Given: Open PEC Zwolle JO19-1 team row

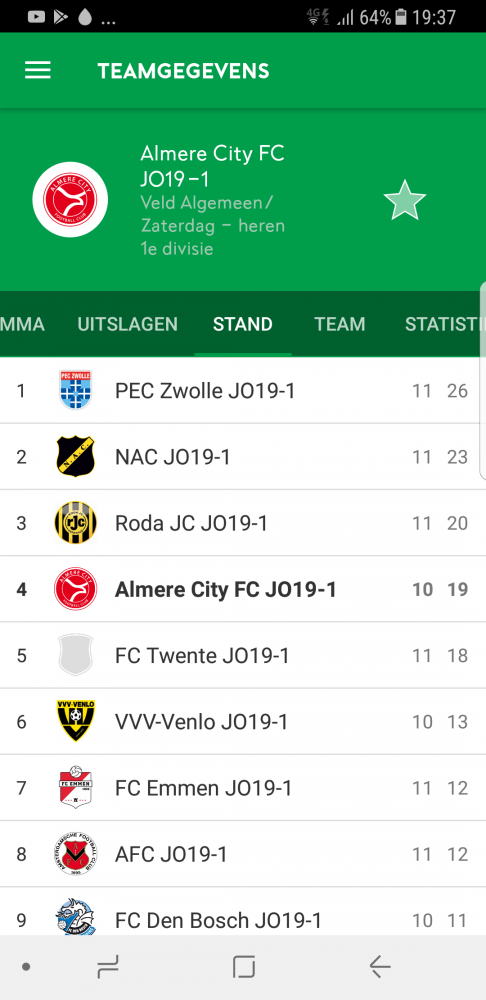Looking at the screenshot, I should 243,390.
